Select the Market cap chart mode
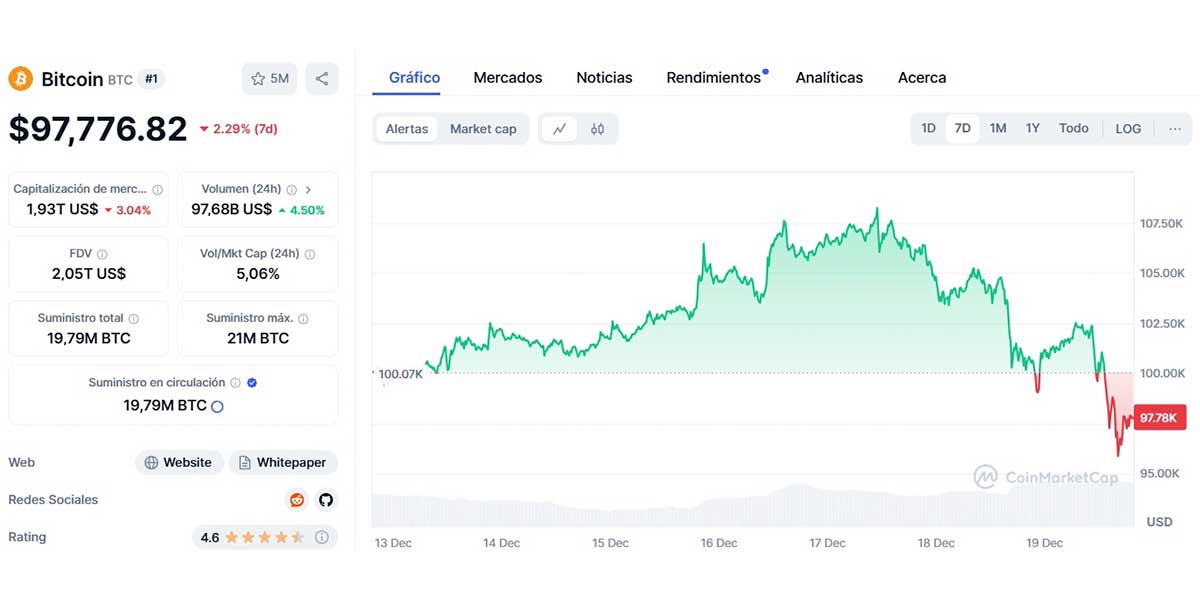 (483, 129)
